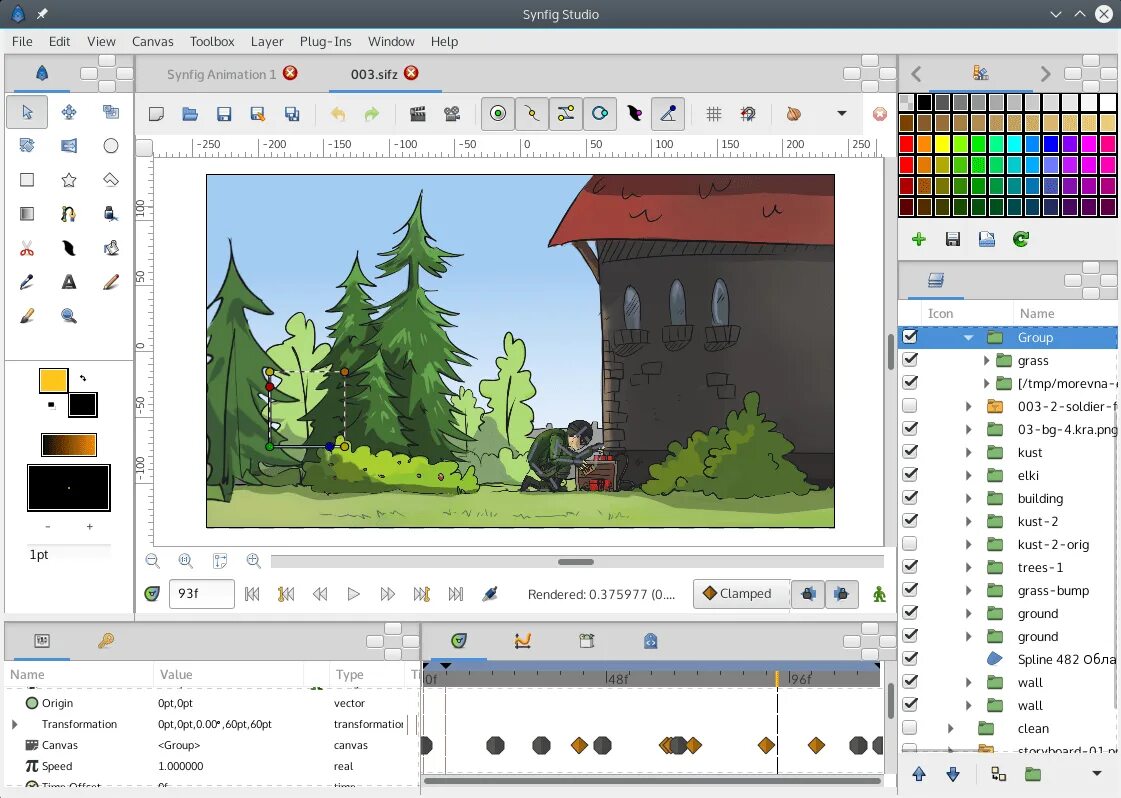1121x798 pixels.
Task: Activate the Zoom tool
Action: click(x=69, y=315)
